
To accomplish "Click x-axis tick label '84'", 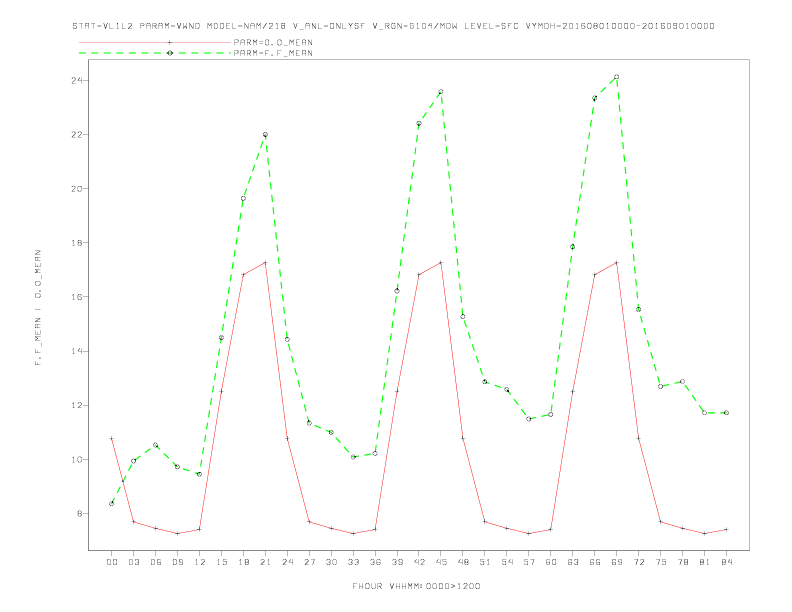I will tap(726, 562).
